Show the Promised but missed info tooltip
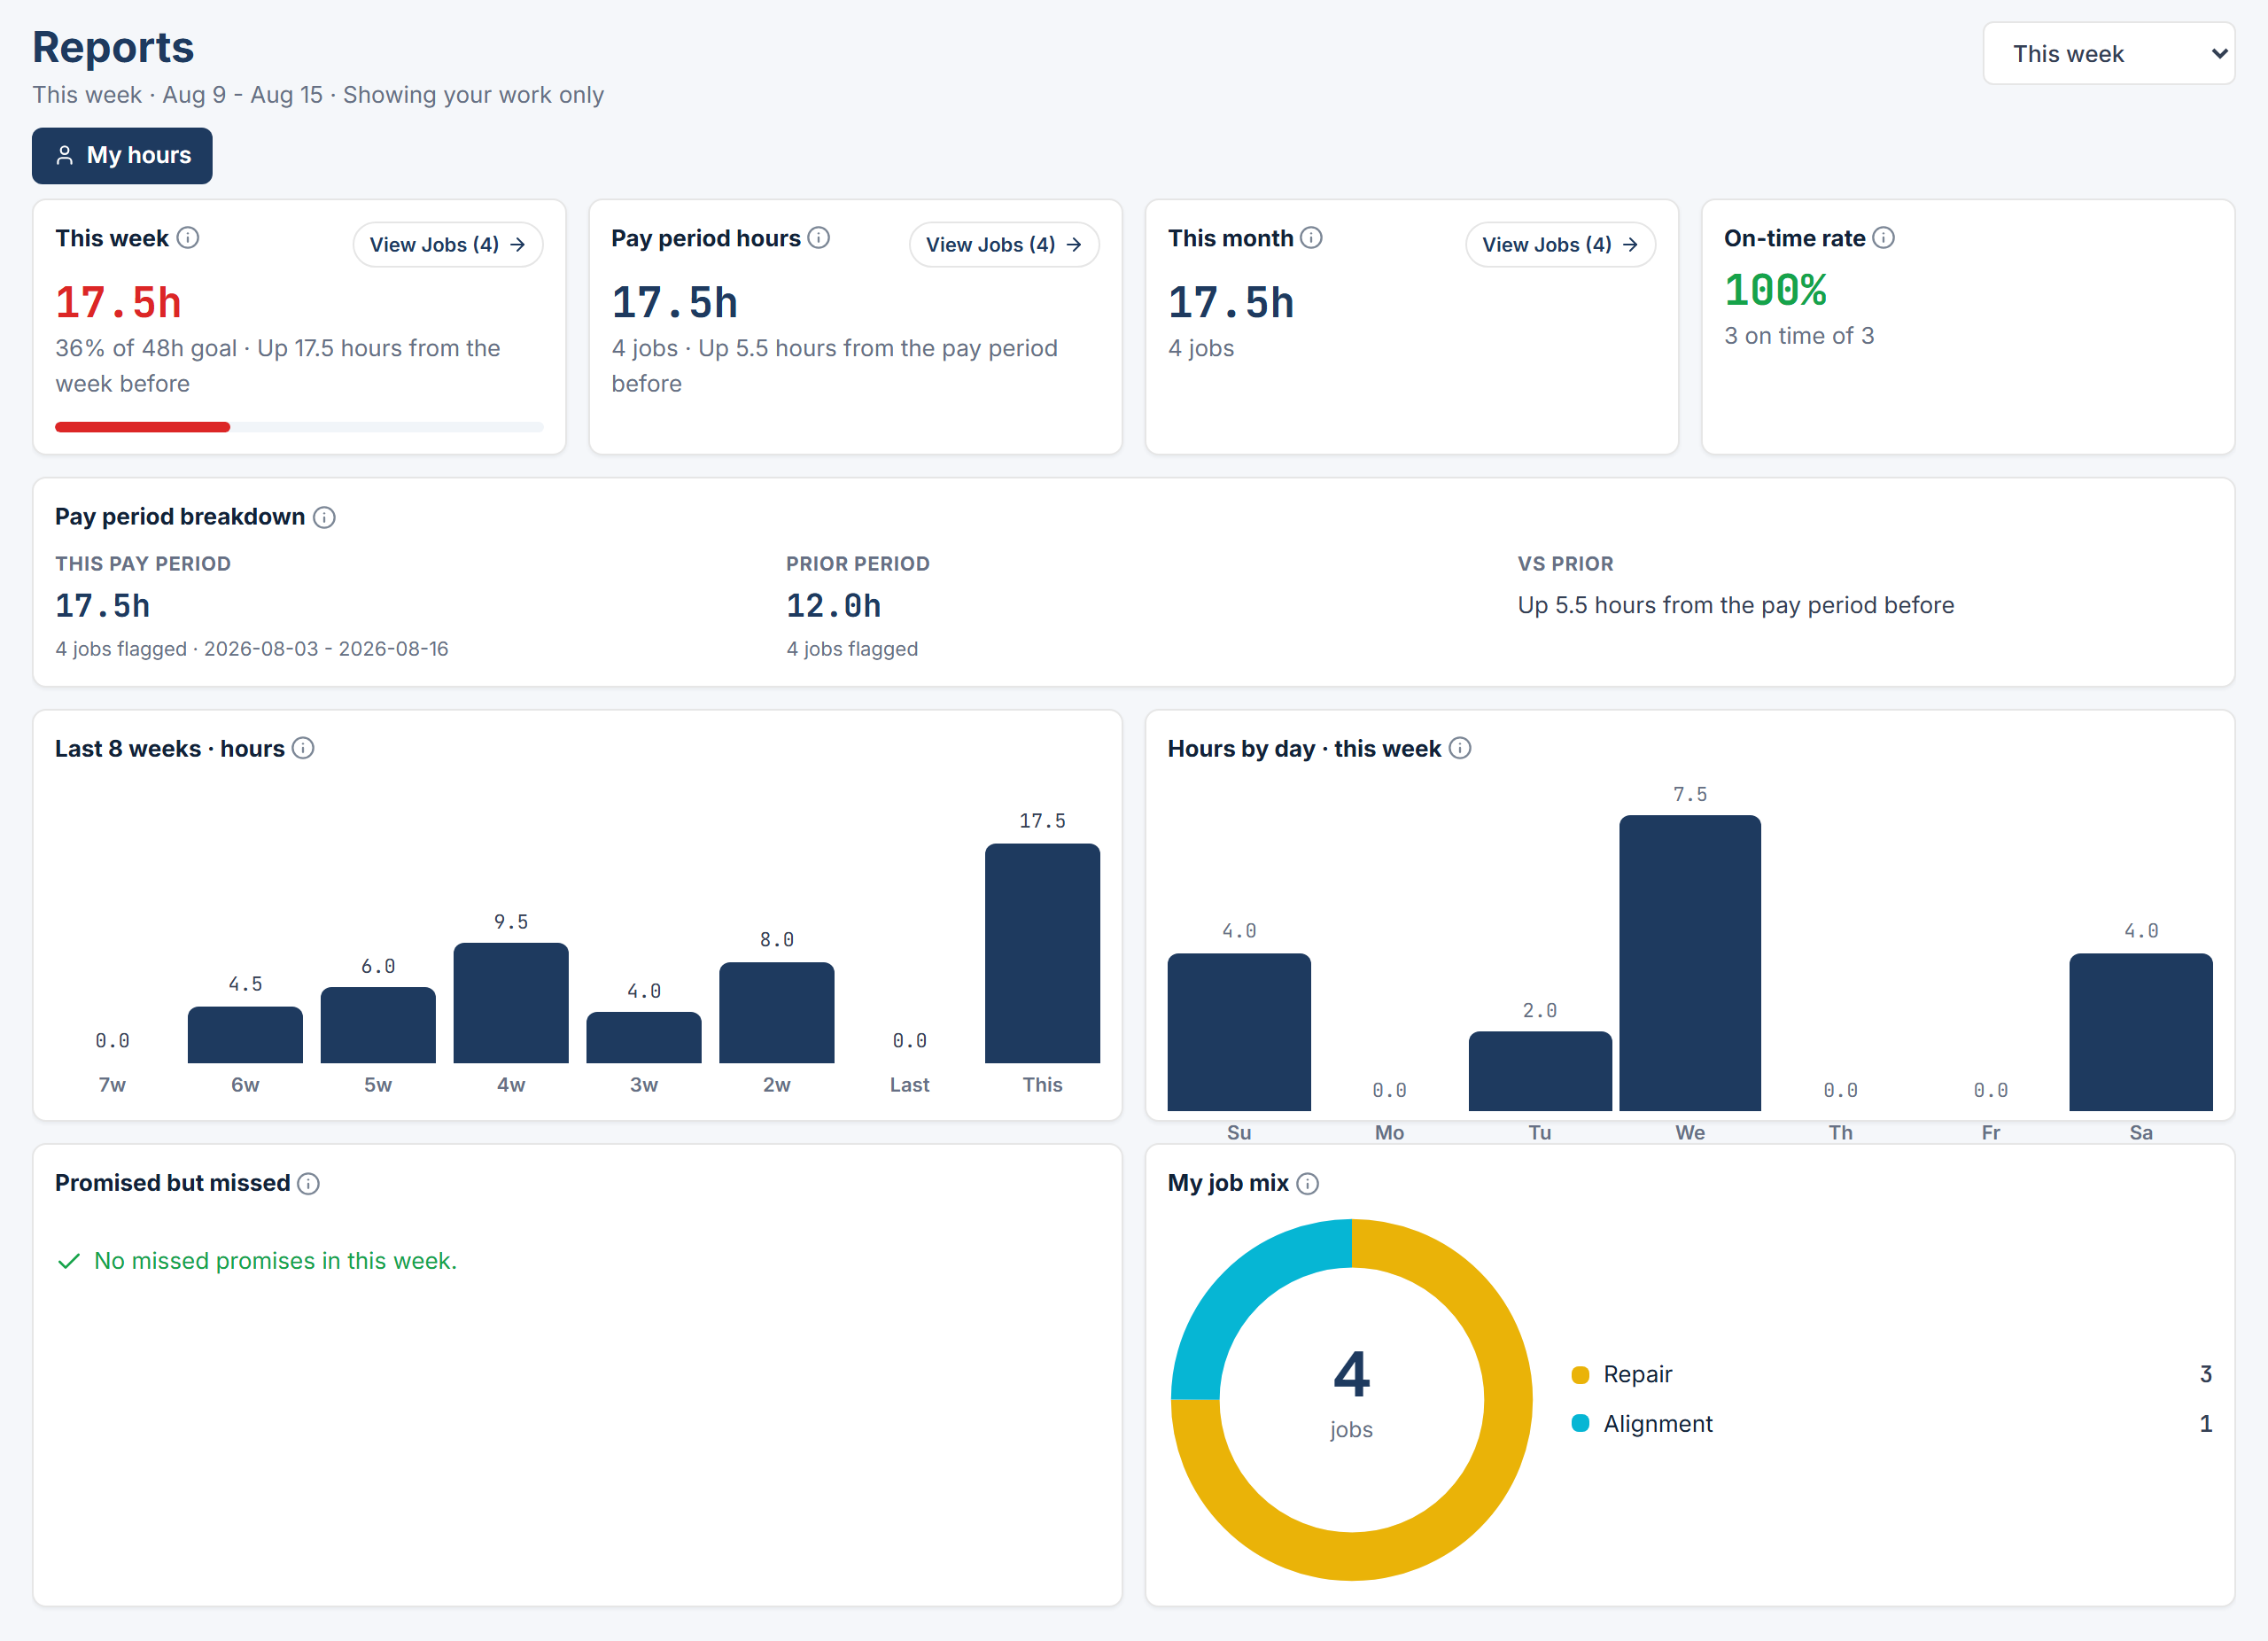Viewport: 2268px width, 1641px height. point(309,1183)
